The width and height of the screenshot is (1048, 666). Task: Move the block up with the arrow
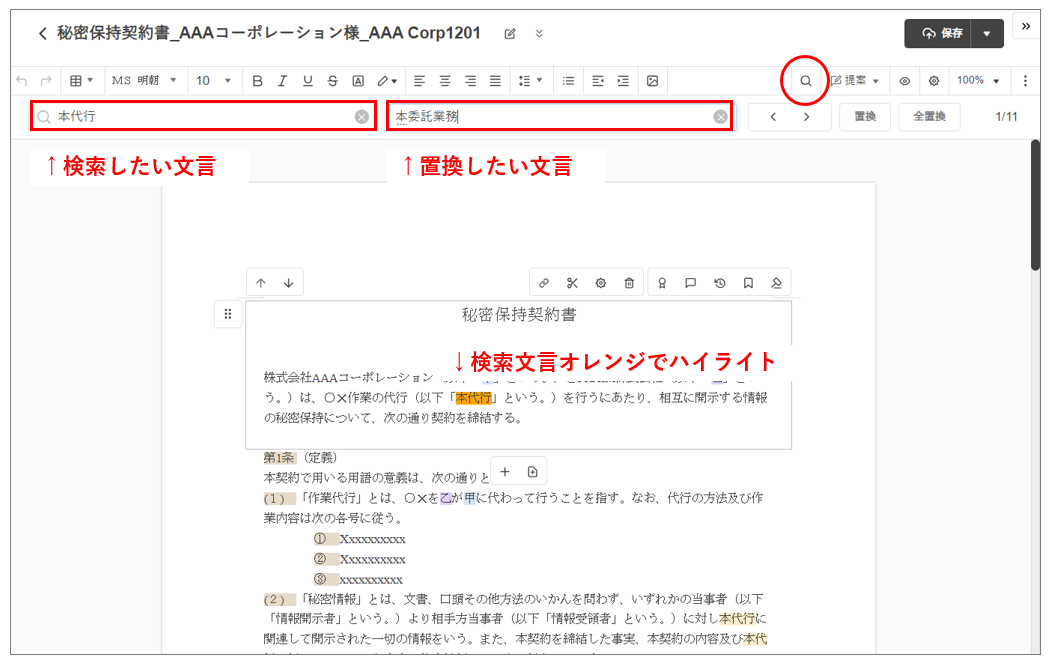(x=261, y=283)
